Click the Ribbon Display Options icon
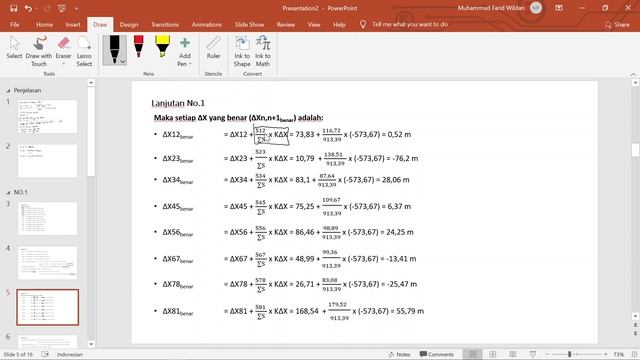 point(559,8)
